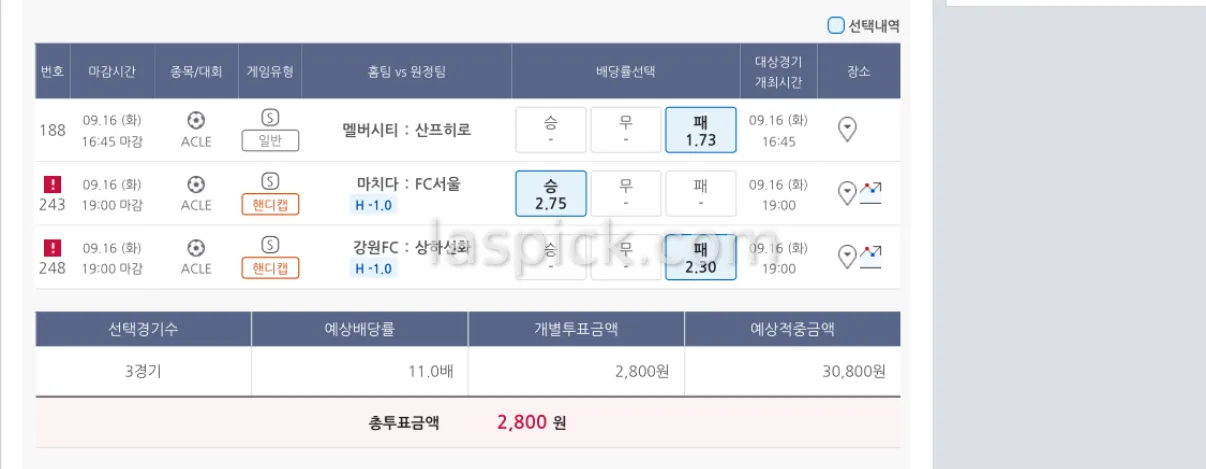Screen dimensions: 1206x469
Task: Deselect 패 1.73 for 멜버시티 match
Action: 700,130
